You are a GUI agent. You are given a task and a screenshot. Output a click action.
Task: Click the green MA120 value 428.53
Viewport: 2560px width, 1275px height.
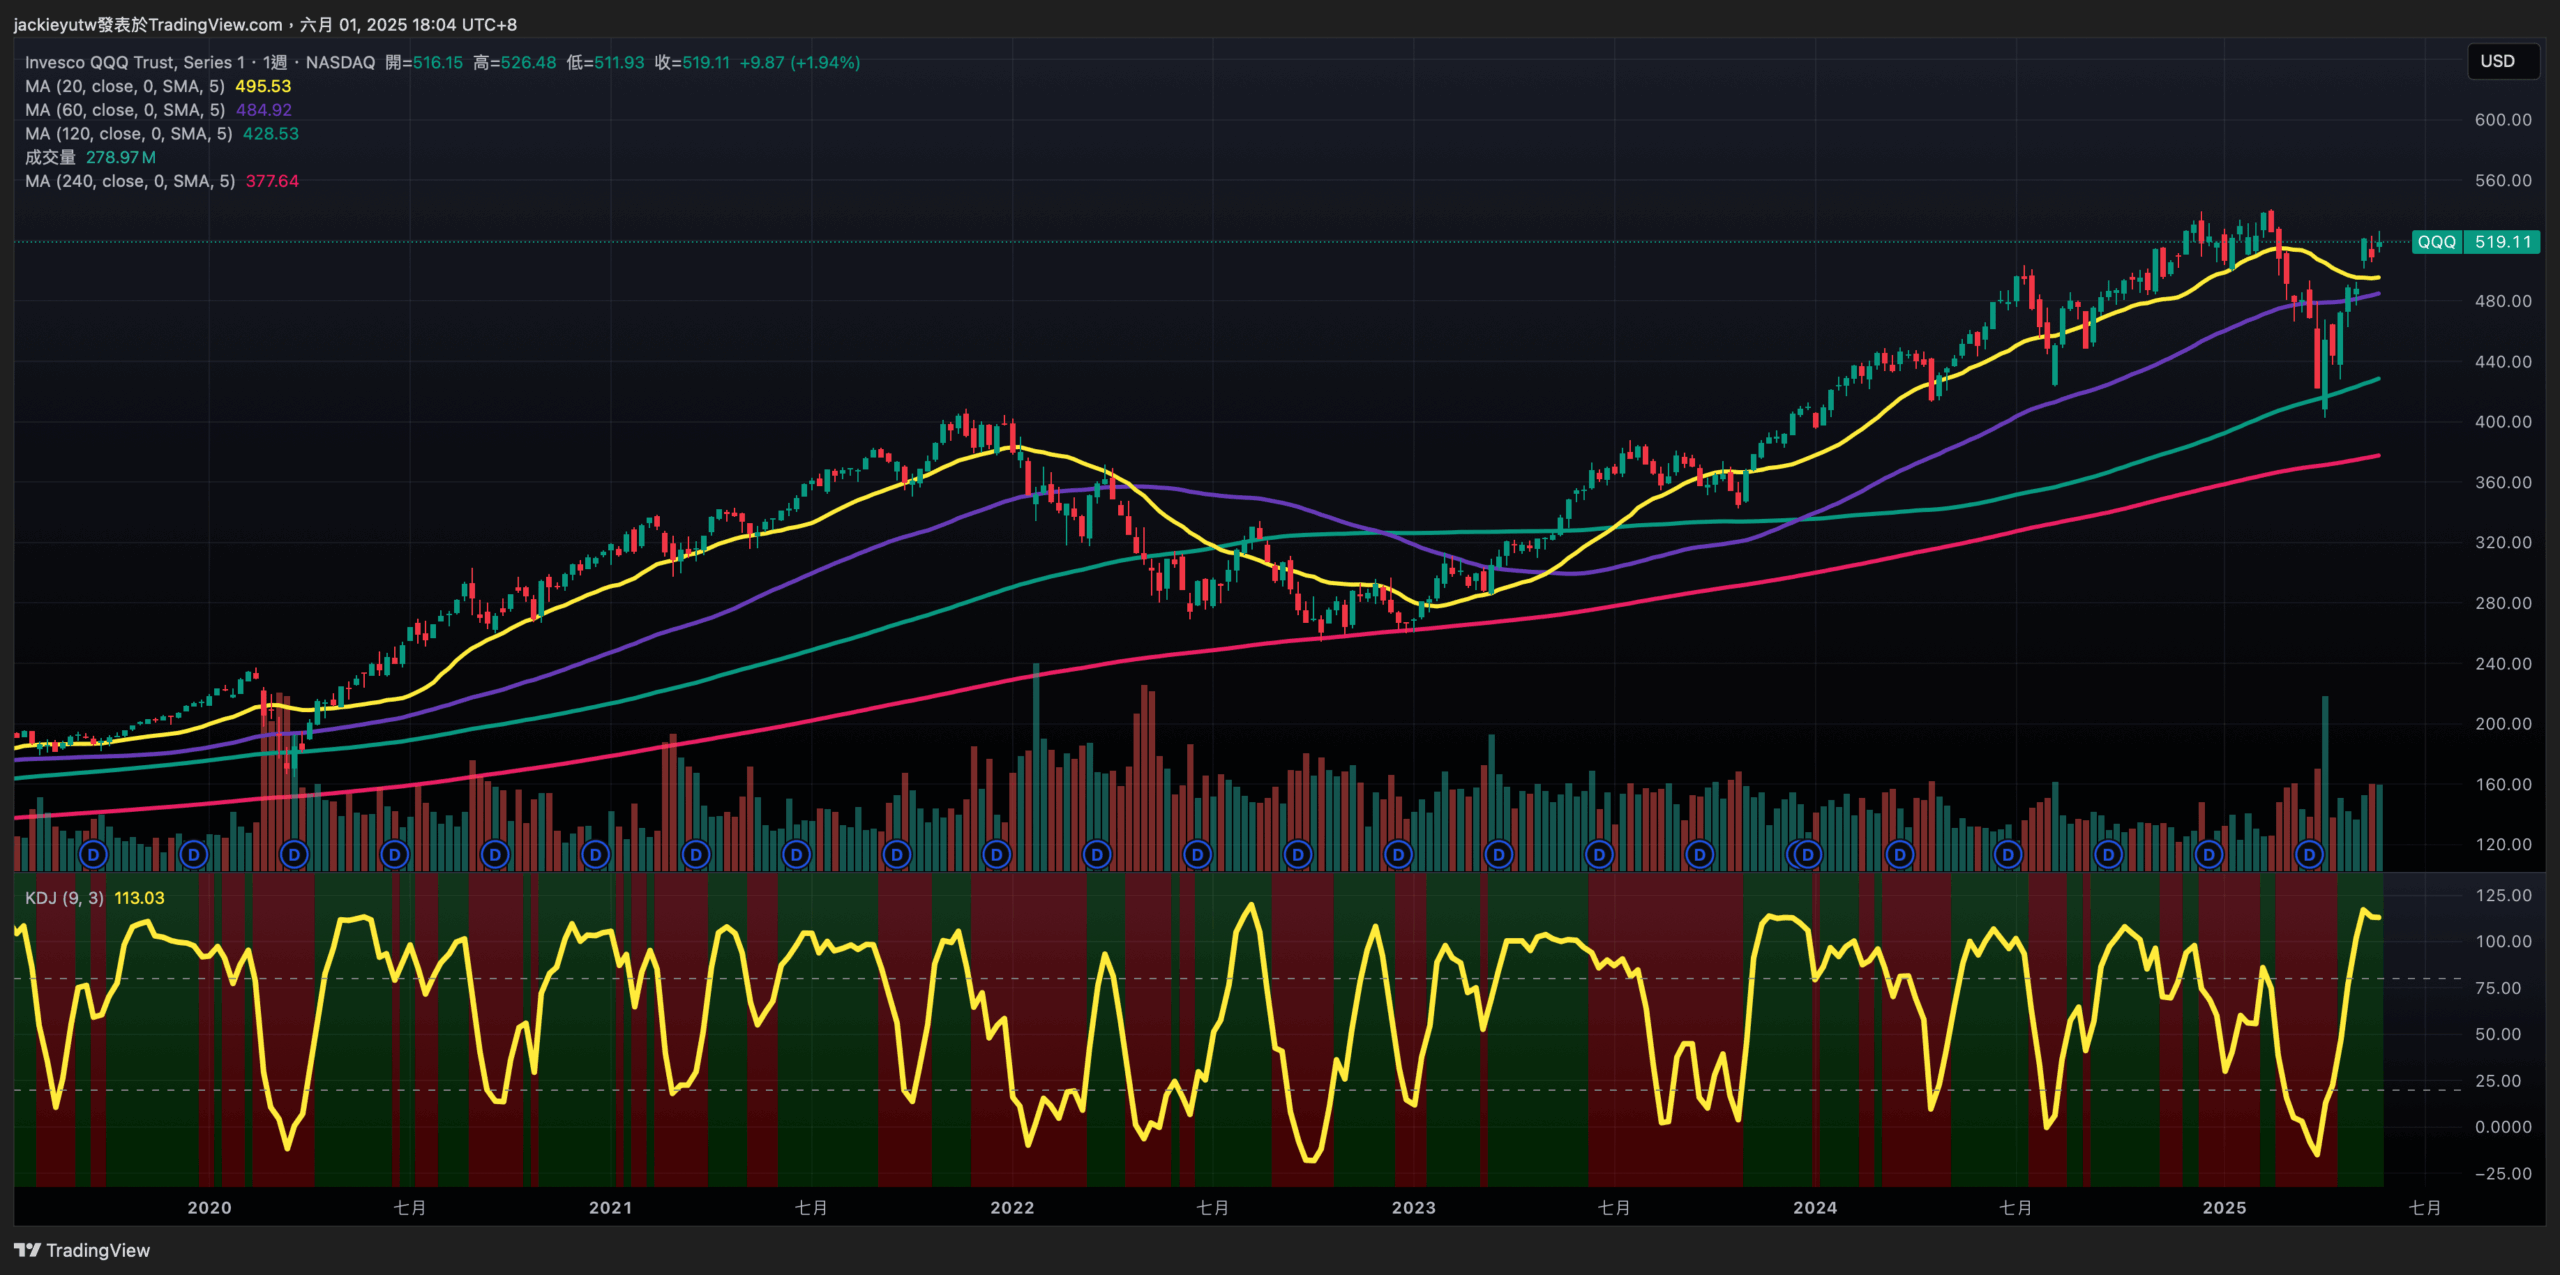point(271,134)
